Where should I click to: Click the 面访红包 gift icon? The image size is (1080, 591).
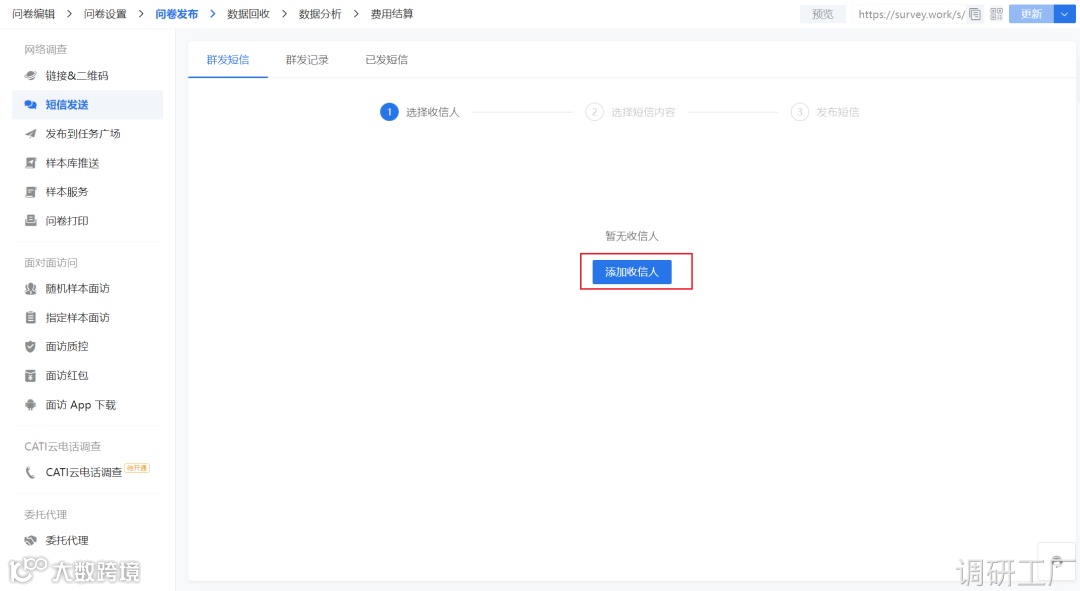[30, 375]
